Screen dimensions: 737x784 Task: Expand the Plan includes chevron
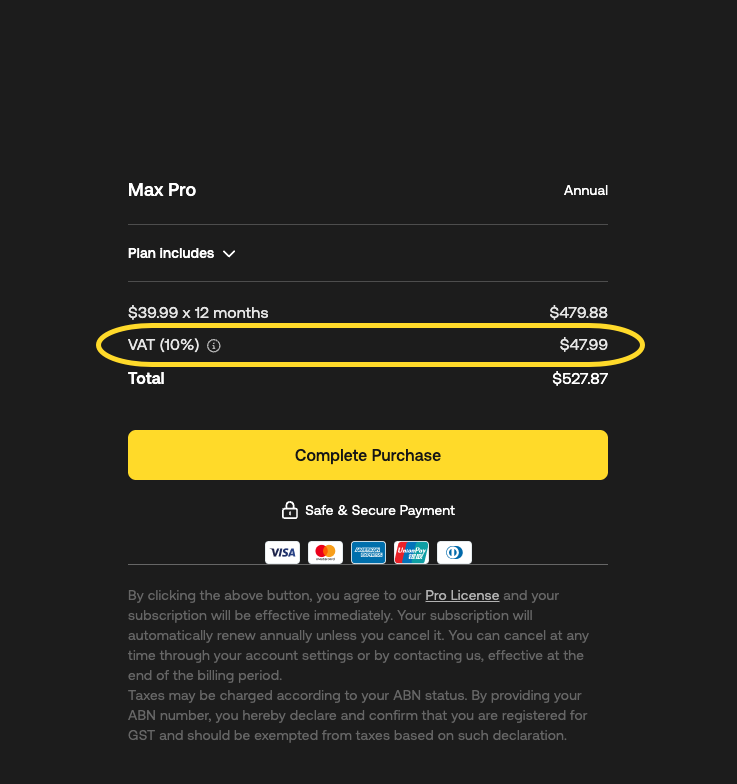pyautogui.click(x=229, y=254)
